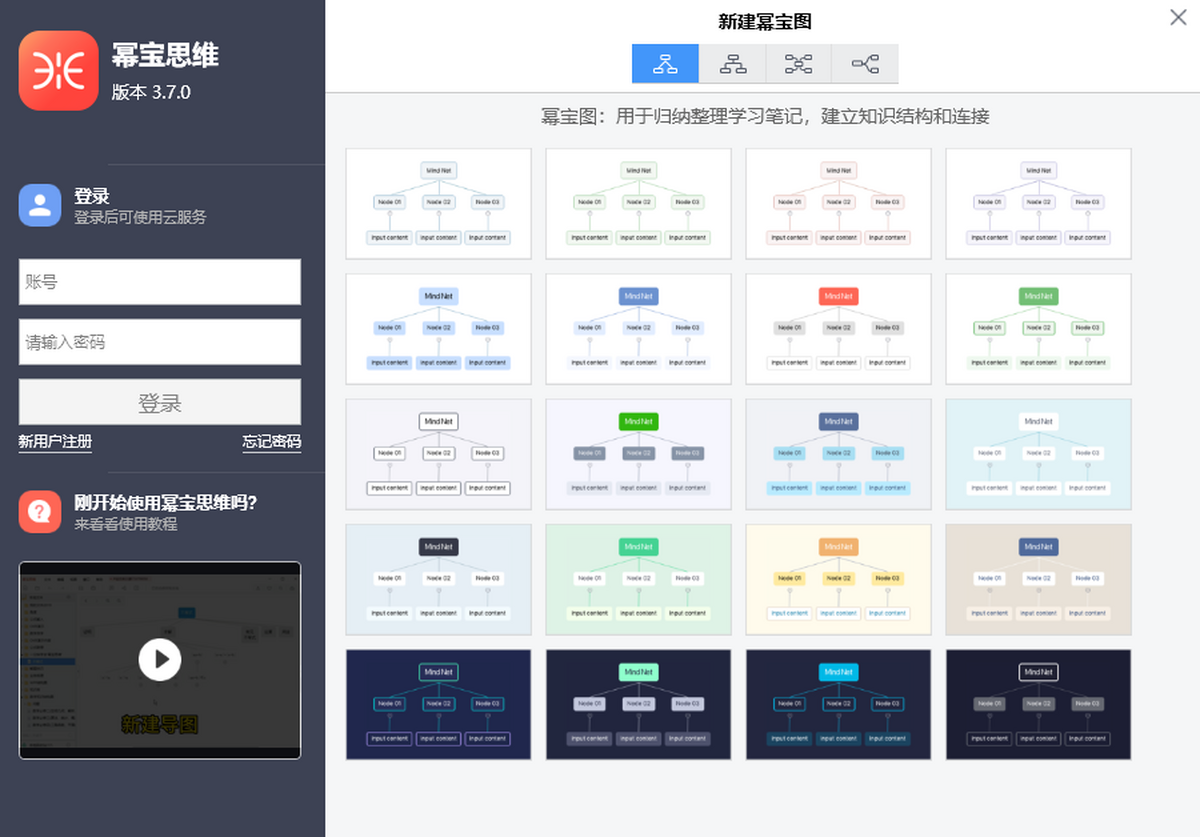Screen dimensions: 1200x837
Task: Switch to the org-chart layout tab
Action: tap(733, 64)
